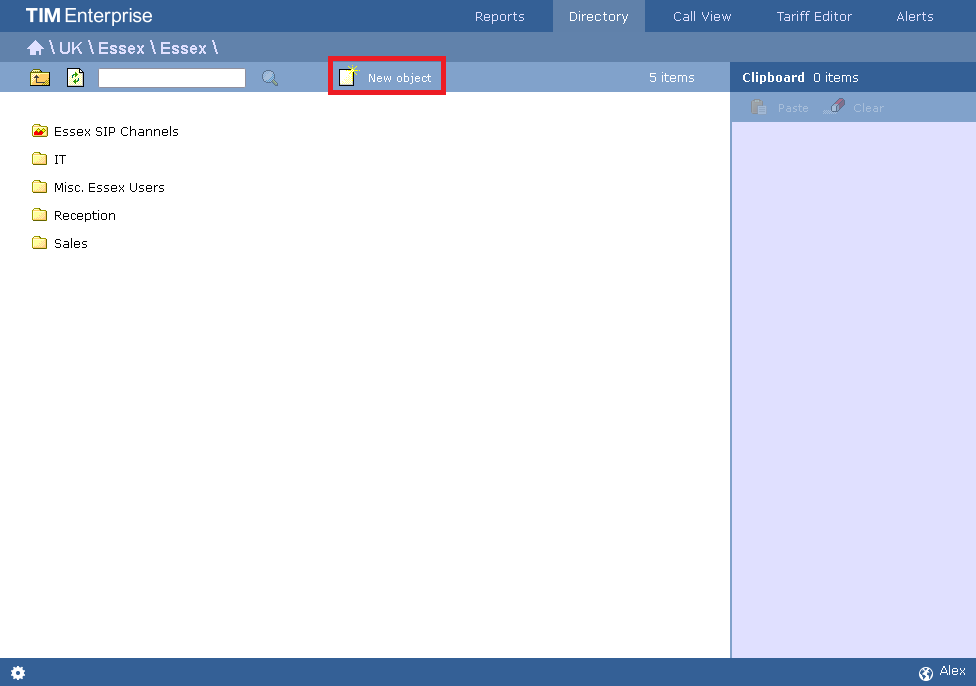
Task: Open the Call View section
Action: (x=701, y=16)
